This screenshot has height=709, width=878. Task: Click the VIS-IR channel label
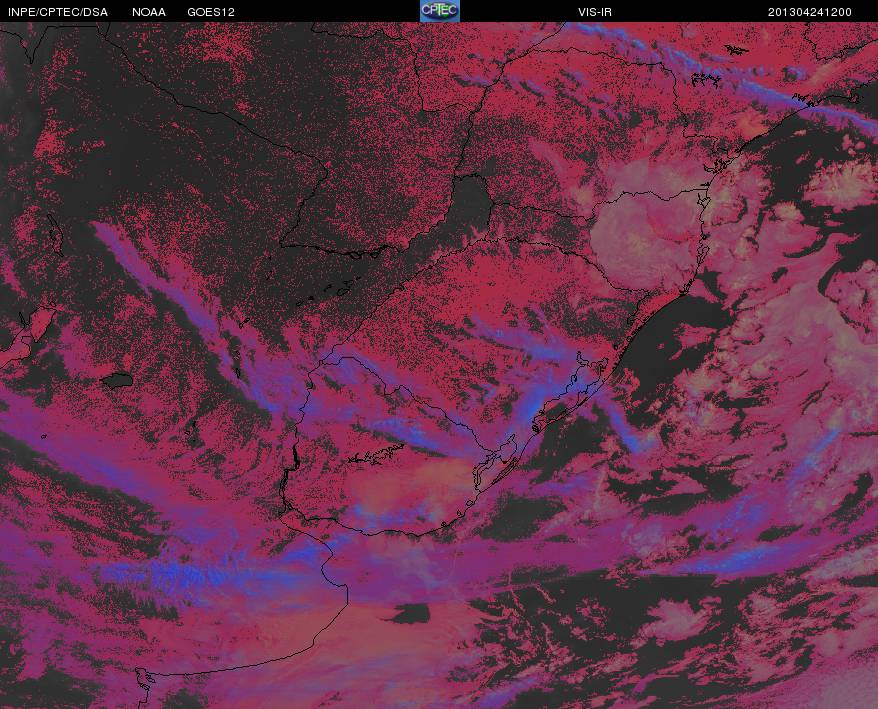point(595,12)
